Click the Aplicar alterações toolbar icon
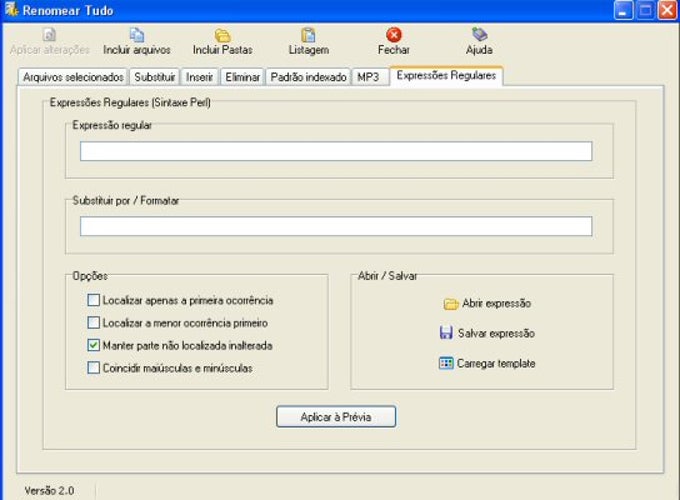 click(x=49, y=35)
